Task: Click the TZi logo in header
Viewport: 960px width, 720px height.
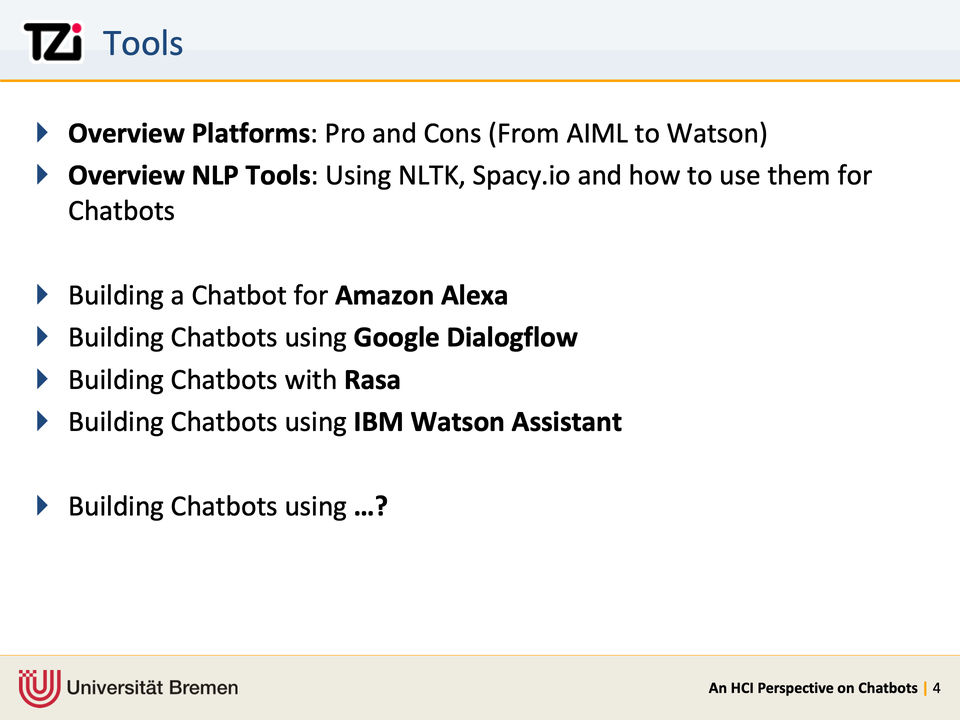Action: (x=52, y=43)
